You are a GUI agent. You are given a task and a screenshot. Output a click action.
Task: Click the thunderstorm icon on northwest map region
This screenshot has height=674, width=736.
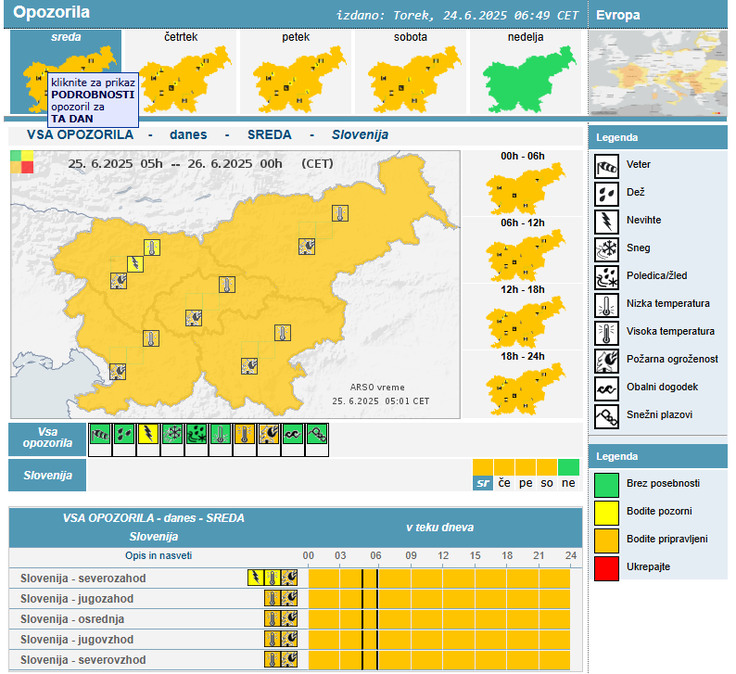tap(135, 264)
